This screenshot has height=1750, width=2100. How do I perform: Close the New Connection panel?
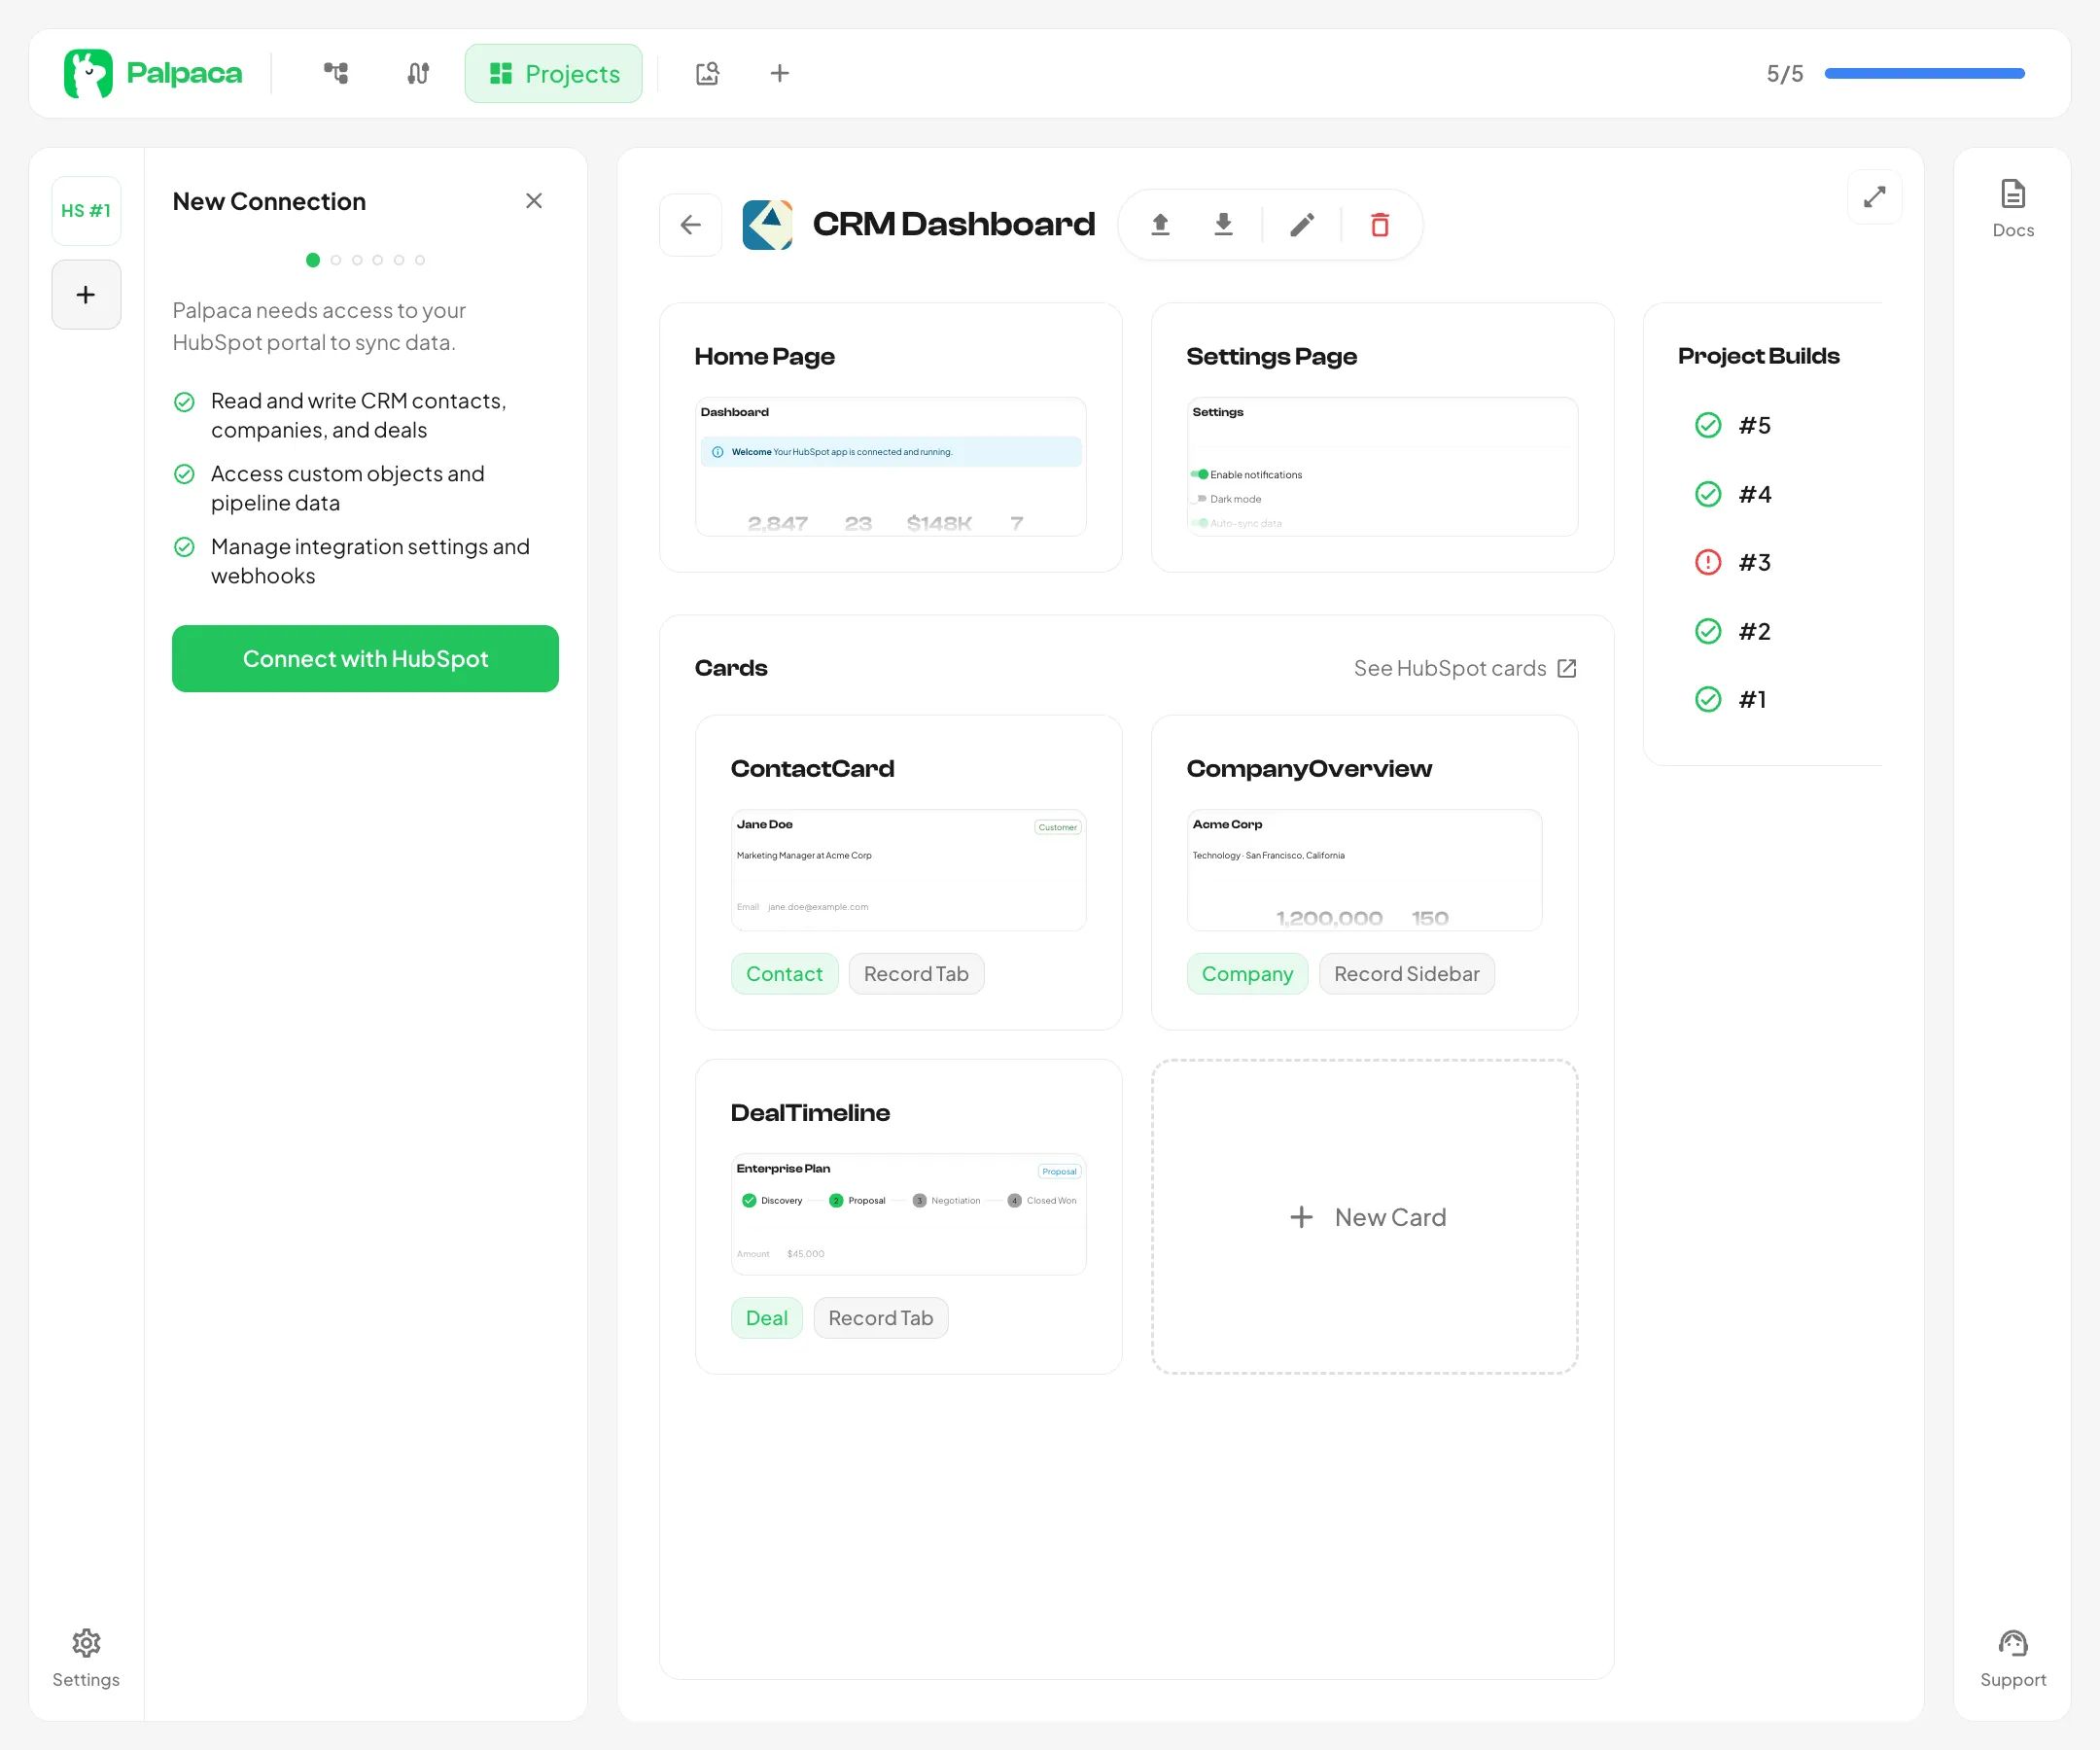(534, 200)
